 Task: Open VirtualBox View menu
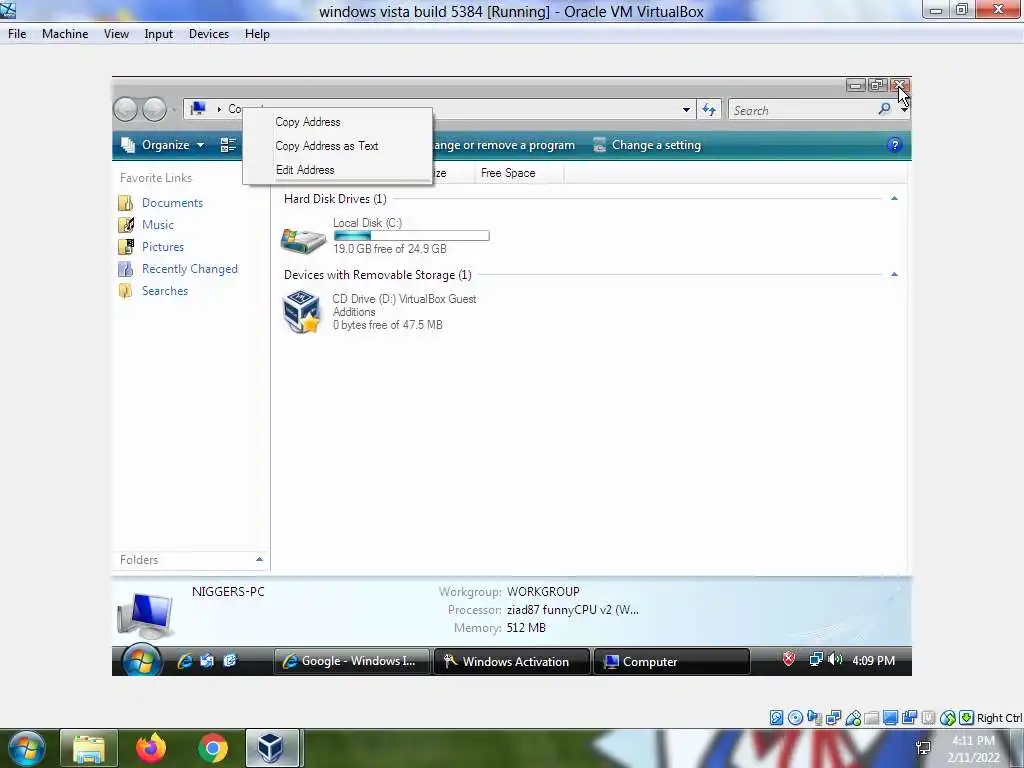tap(116, 34)
